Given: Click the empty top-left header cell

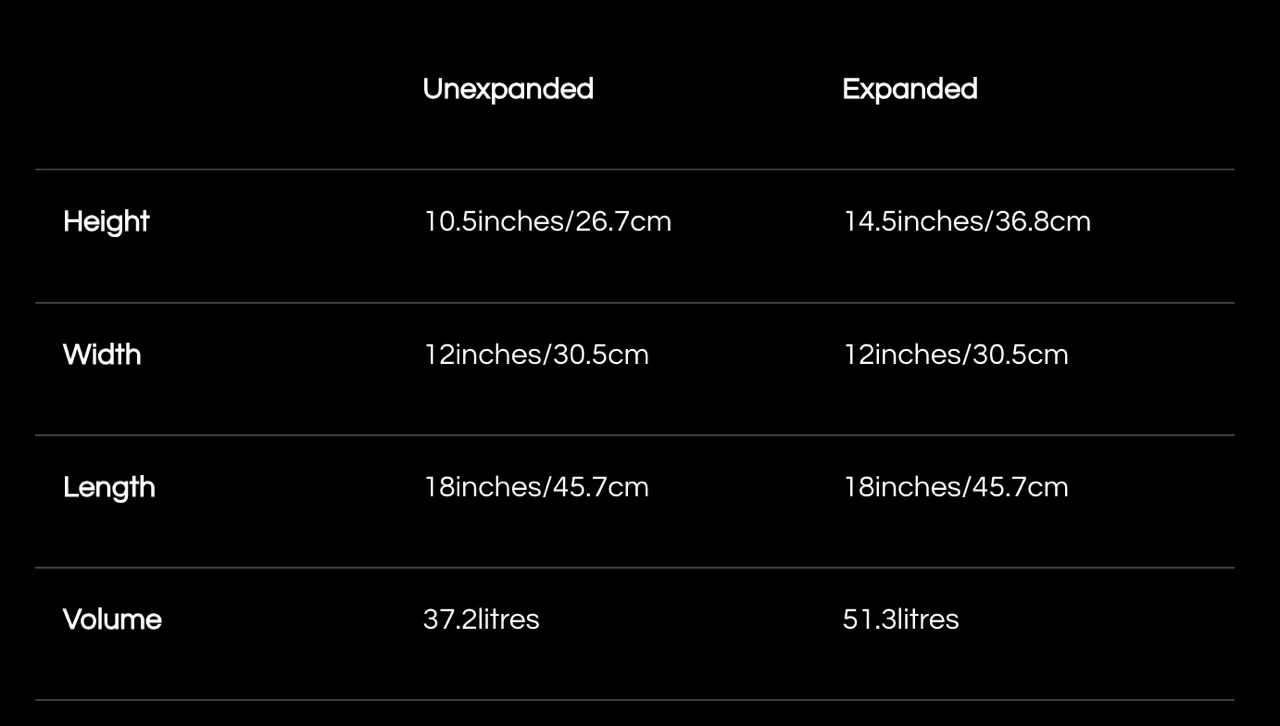Looking at the screenshot, I should [x=215, y=89].
